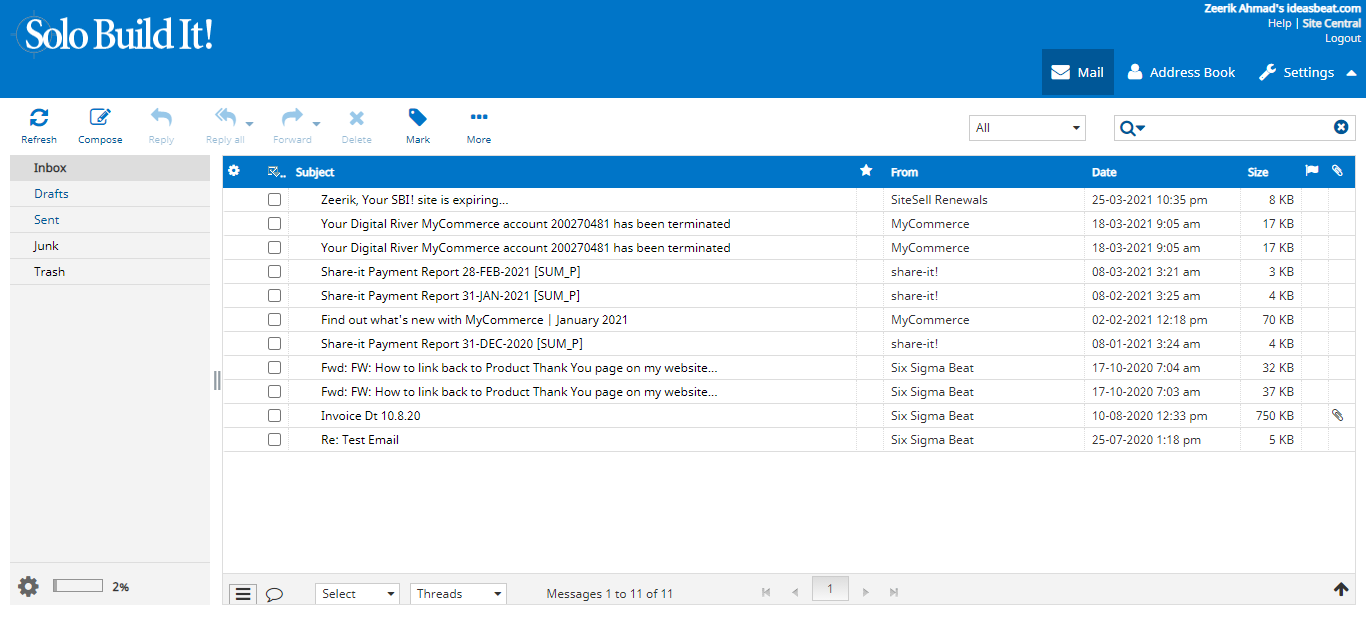This screenshot has height=625, width=1366.
Task: Click the folder pane splitter handle
Action: [217, 380]
